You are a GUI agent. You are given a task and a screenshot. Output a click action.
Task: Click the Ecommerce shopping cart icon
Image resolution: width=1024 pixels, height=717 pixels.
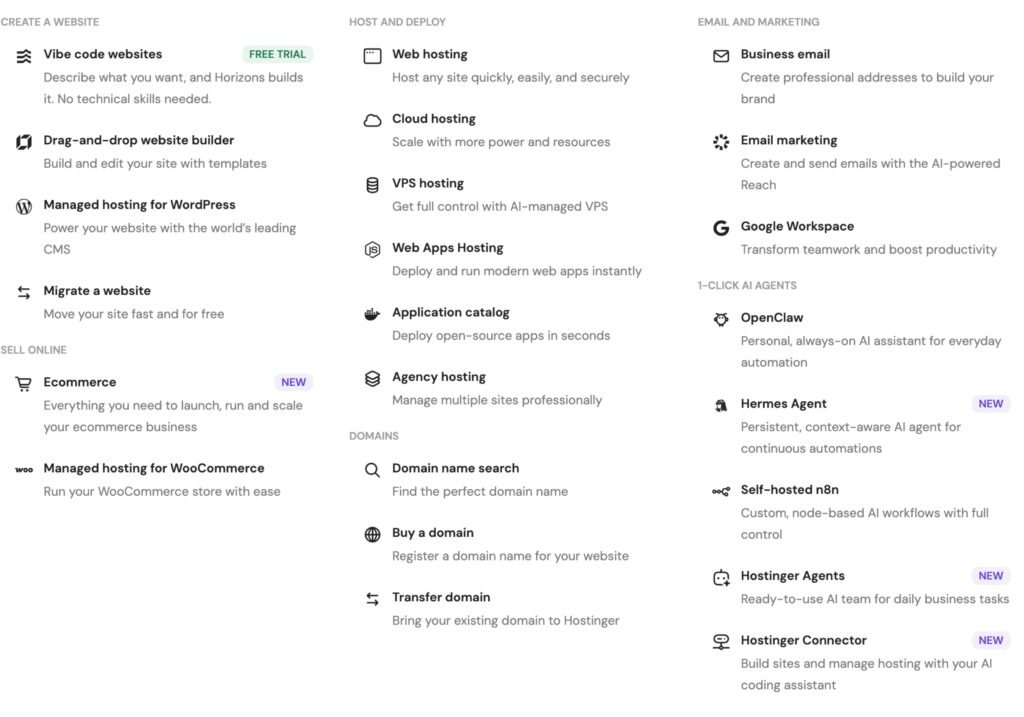(24, 384)
